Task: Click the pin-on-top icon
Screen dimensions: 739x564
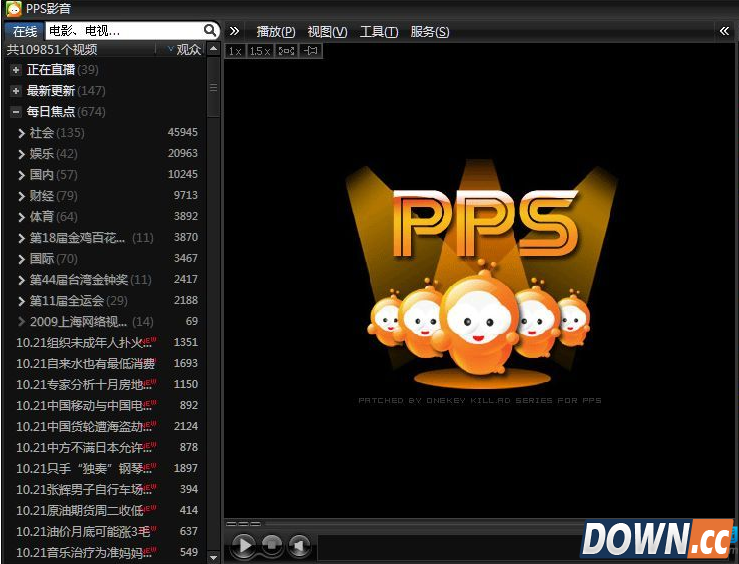Action: tap(311, 50)
